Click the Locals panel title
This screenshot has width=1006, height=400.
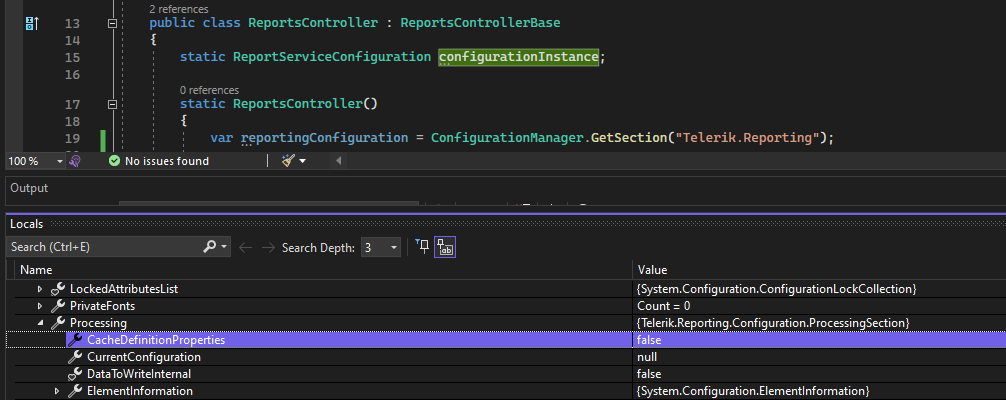point(26,224)
